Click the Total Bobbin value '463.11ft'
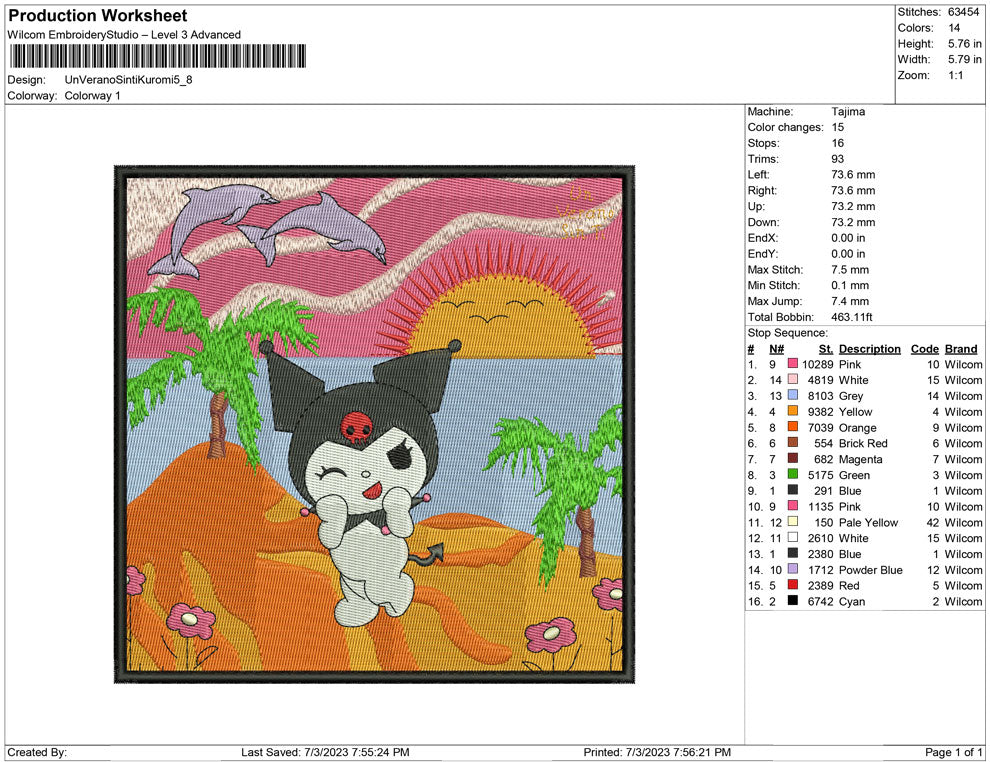The height and width of the screenshot is (762, 990). (852, 317)
